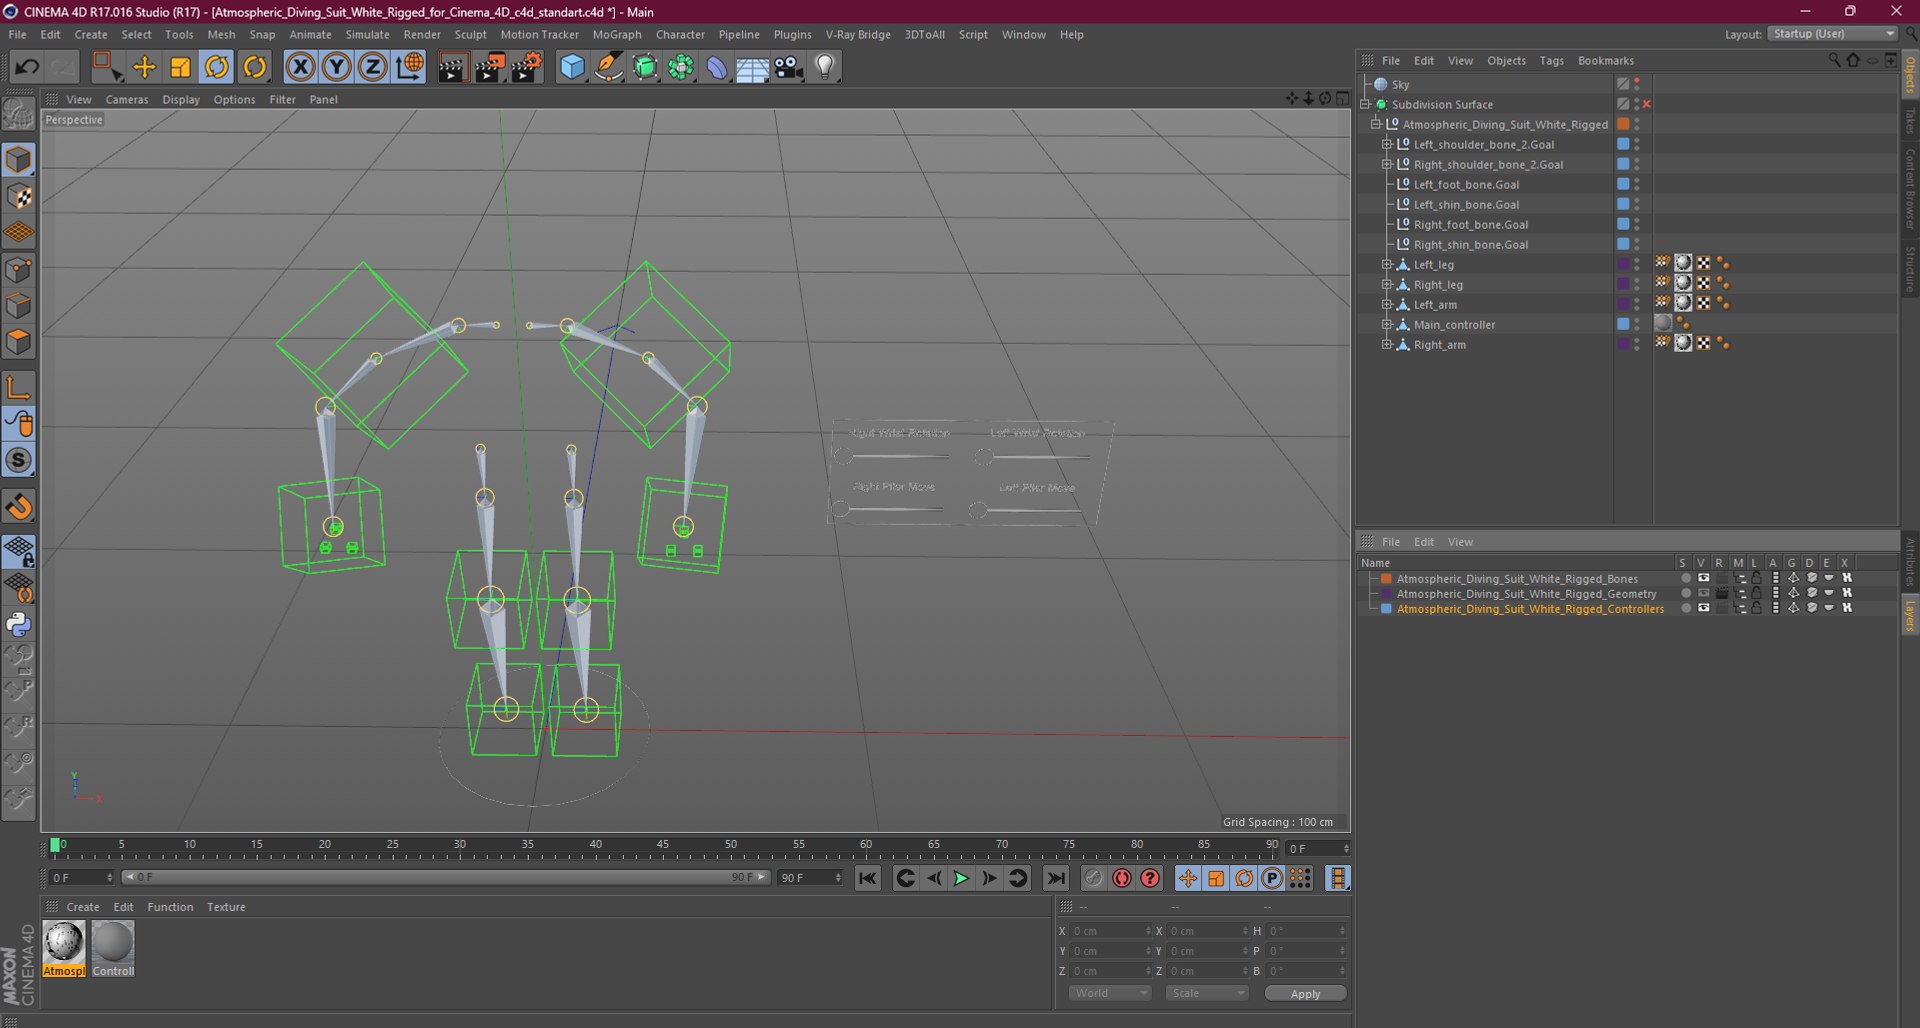Open the World coordinate dropdown
The height and width of the screenshot is (1028, 1920).
1110,993
